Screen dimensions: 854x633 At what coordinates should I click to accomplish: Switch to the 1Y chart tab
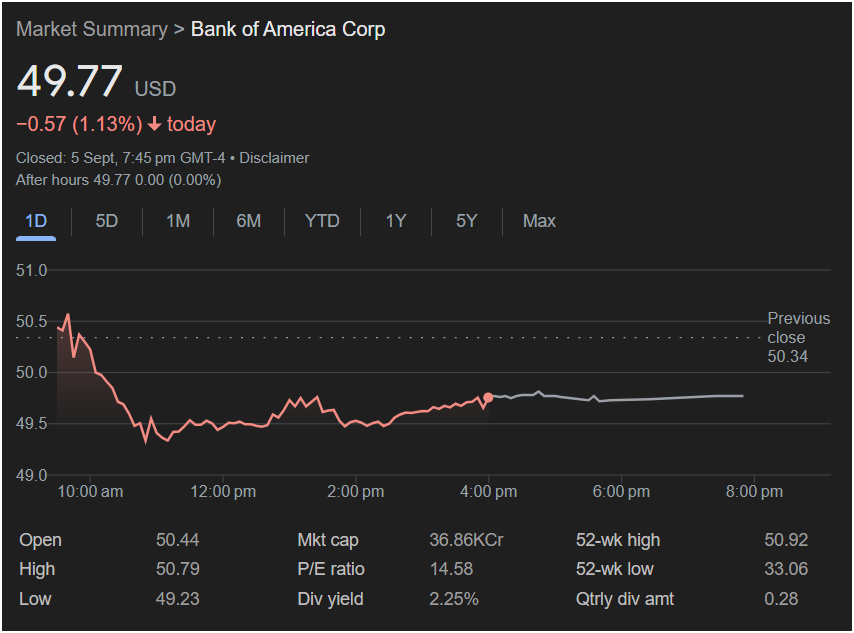(x=396, y=221)
